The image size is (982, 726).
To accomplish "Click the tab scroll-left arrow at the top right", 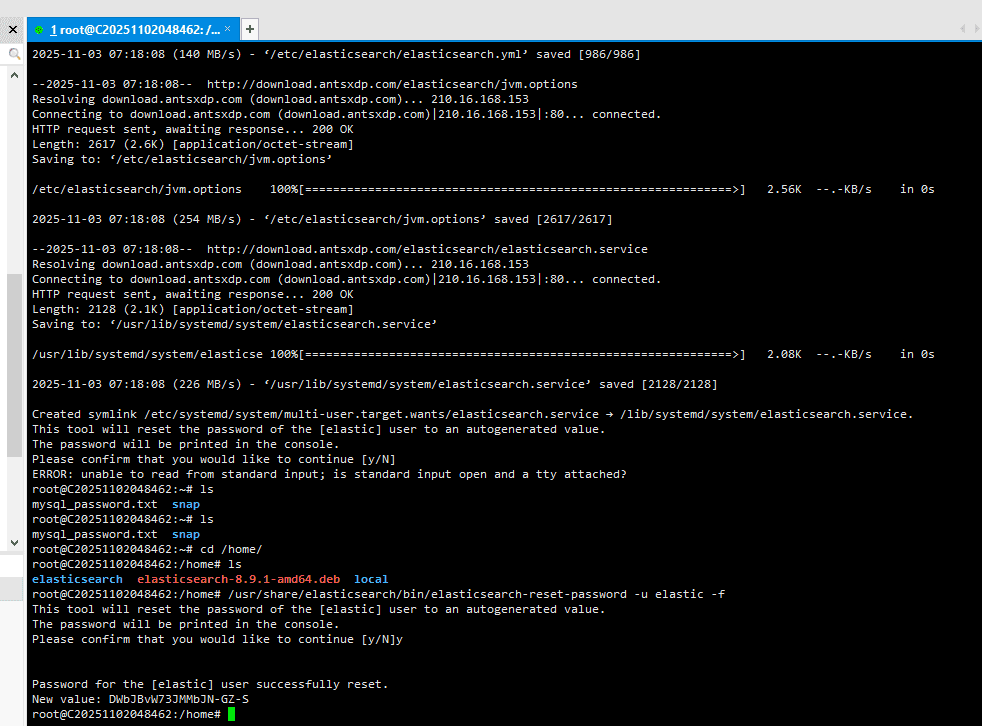I will (963, 29).
